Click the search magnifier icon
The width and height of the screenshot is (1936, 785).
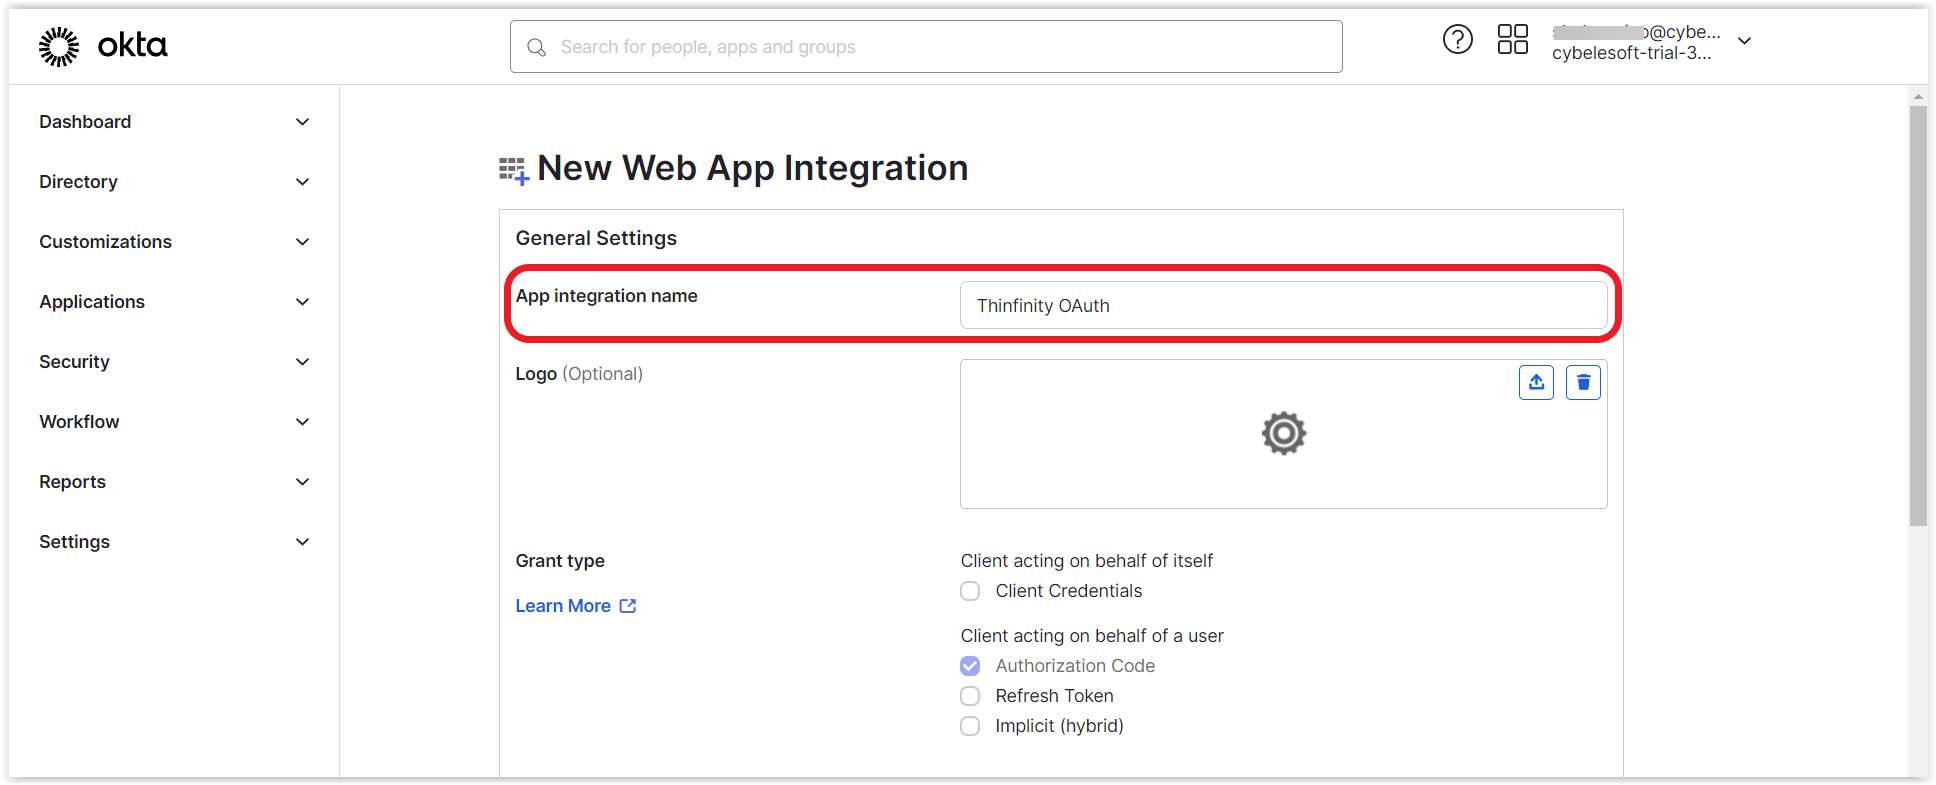537,47
